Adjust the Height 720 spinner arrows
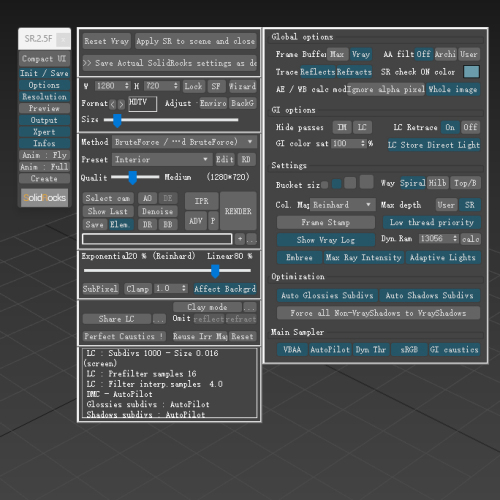Image resolution: width=500 pixels, height=500 pixels. coord(176,86)
